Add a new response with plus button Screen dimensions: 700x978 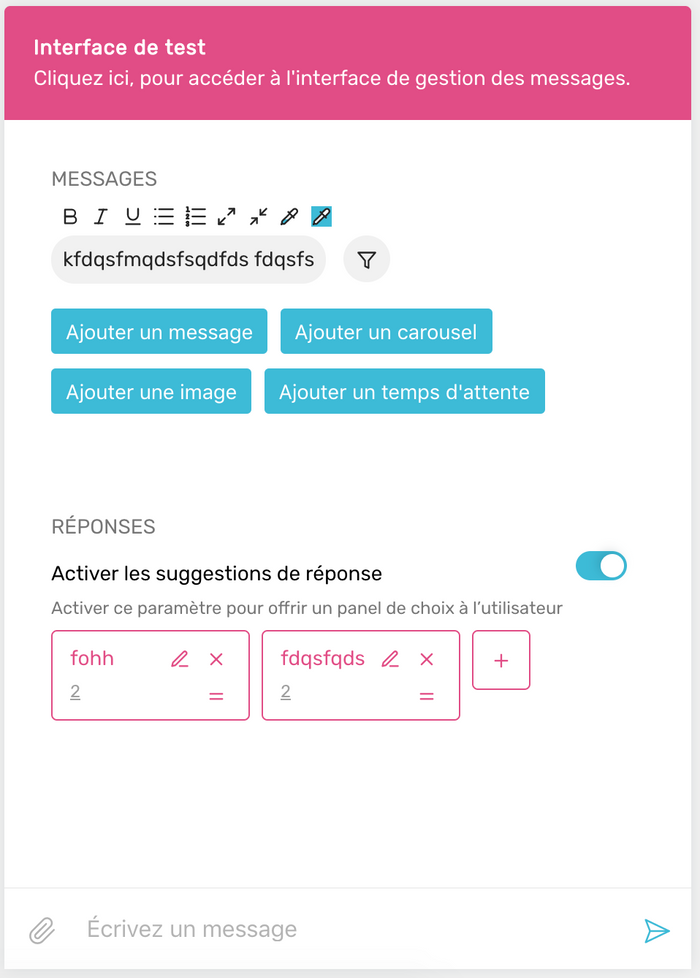click(x=501, y=660)
